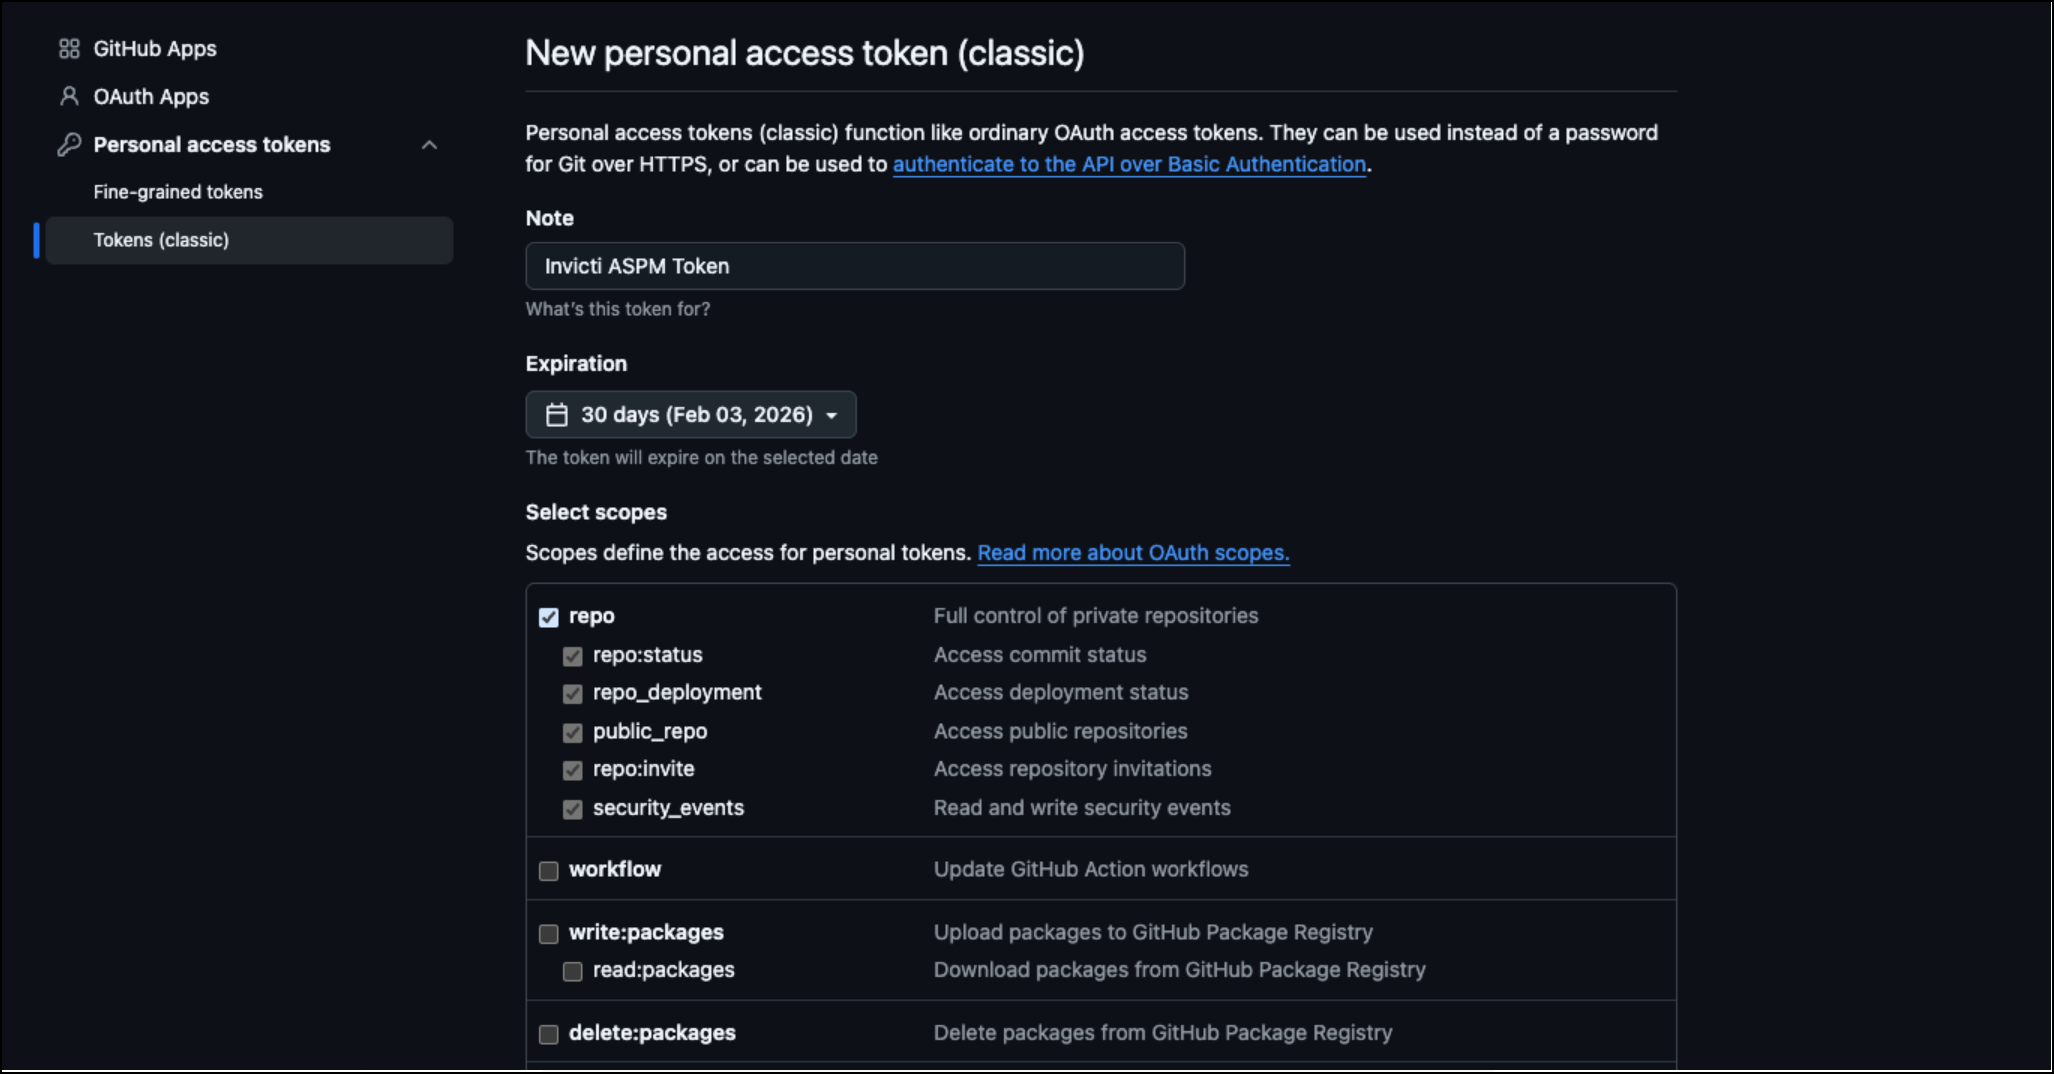2054x1074 pixels.
Task: Enable the delete:packages scope
Action: click(x=549, y=1034)
